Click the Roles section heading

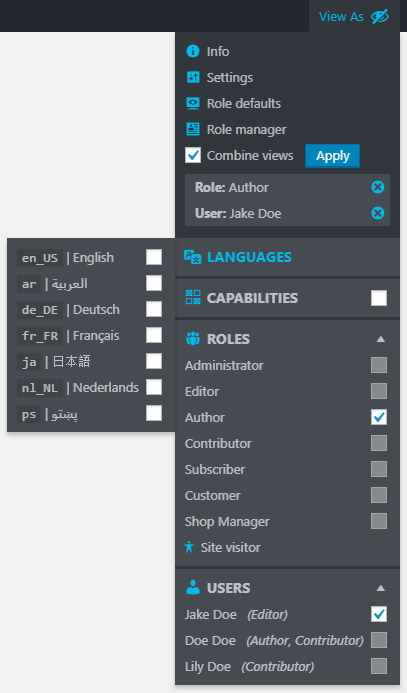coord(228,339)
